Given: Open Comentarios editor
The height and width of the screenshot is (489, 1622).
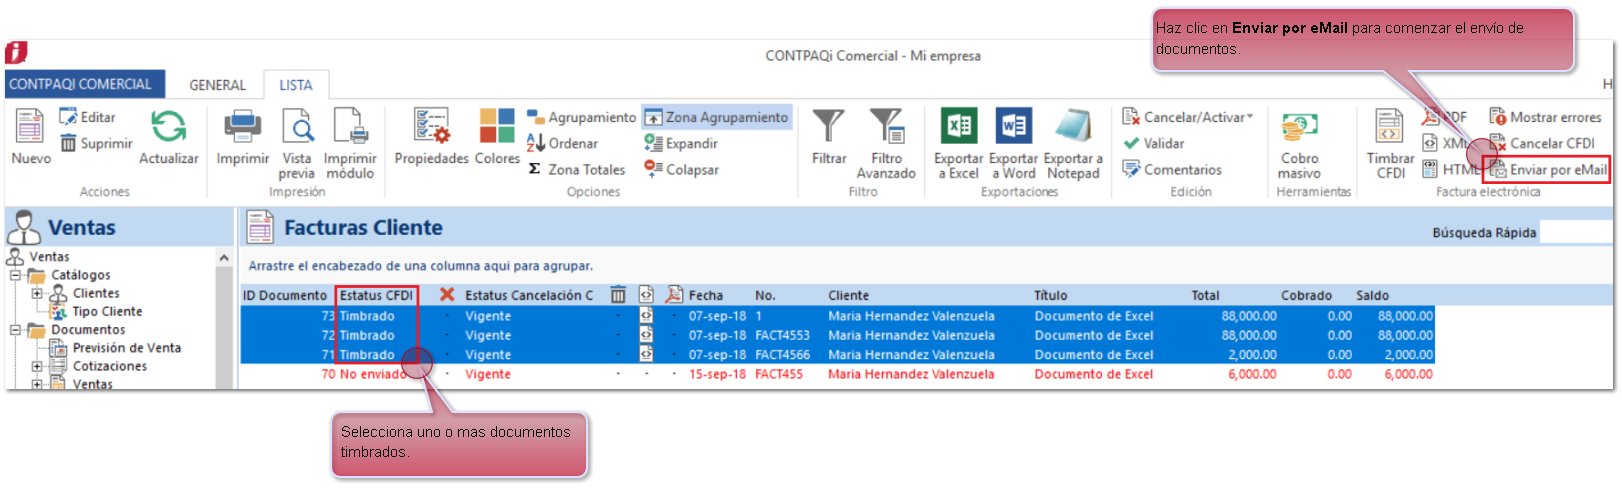Looking at the screenshot, I should click(x=1171, y=169).
